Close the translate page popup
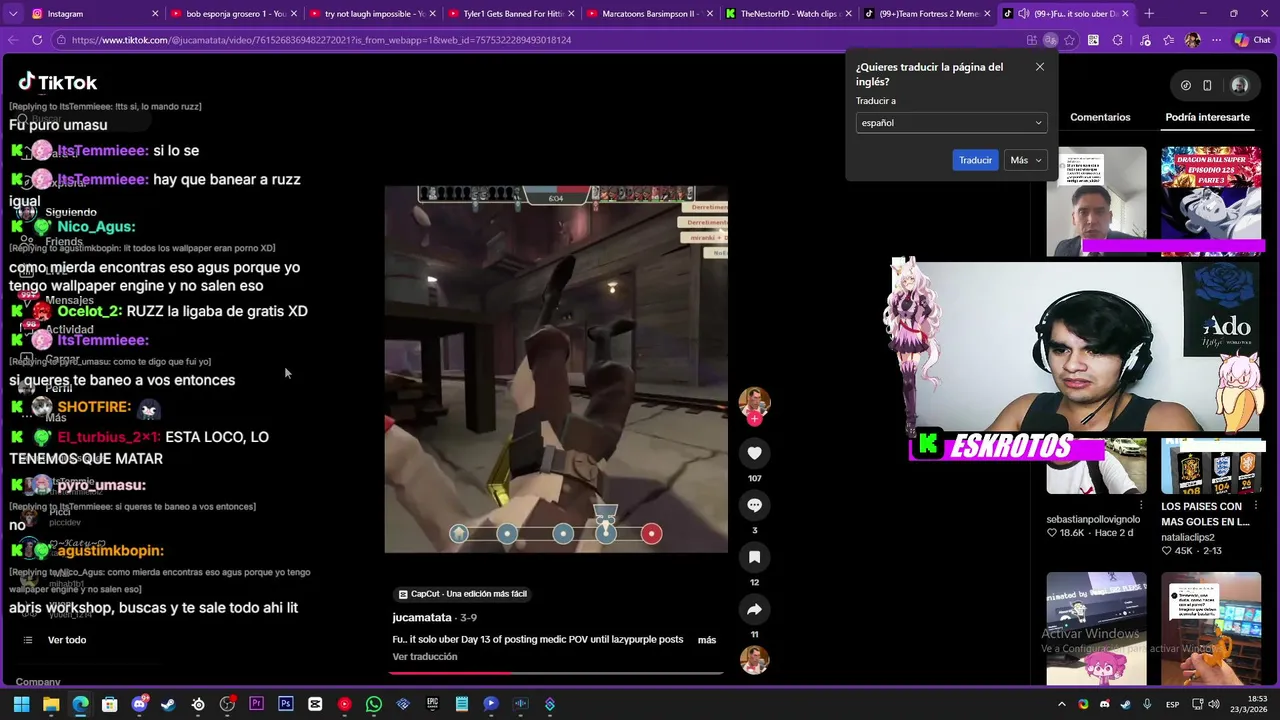 [1040, 67]
